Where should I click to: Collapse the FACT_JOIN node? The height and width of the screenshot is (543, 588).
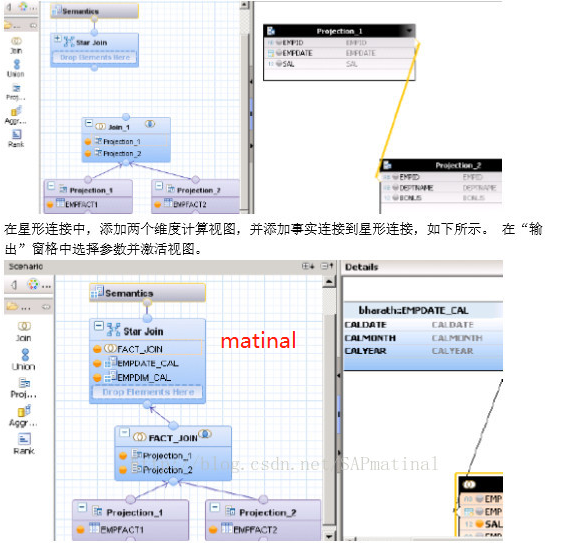point(124,432)
